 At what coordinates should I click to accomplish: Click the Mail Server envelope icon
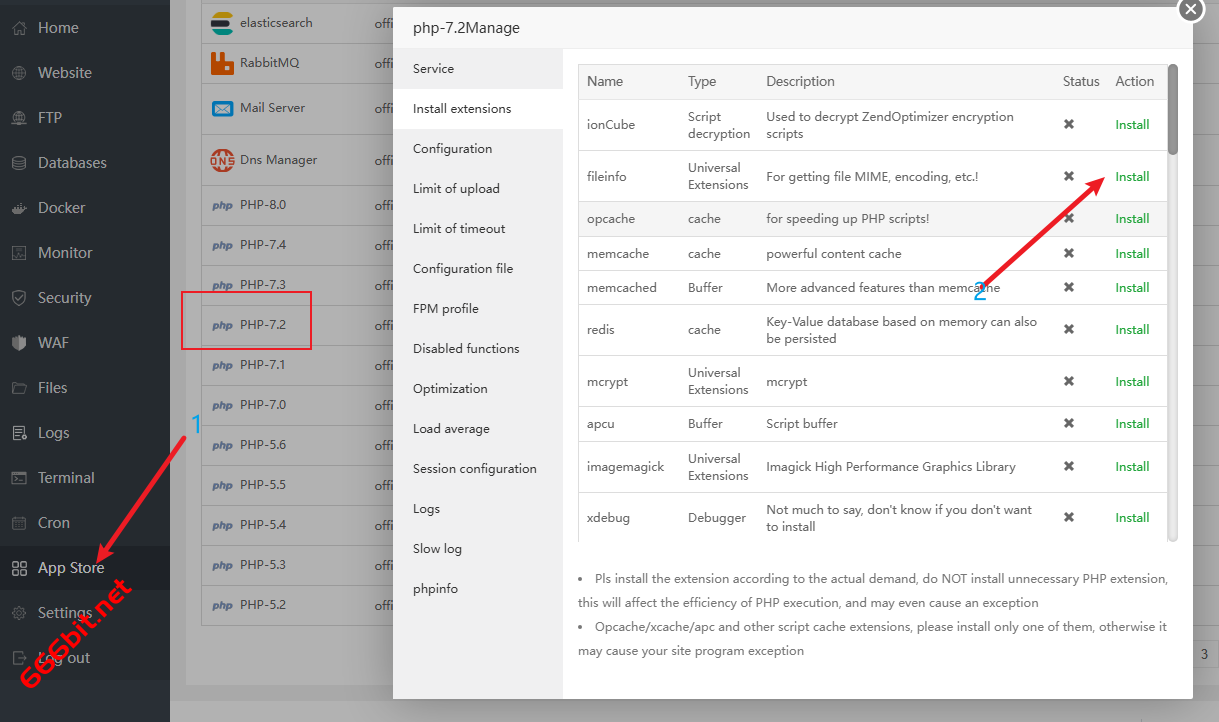(x=222, y=108)
